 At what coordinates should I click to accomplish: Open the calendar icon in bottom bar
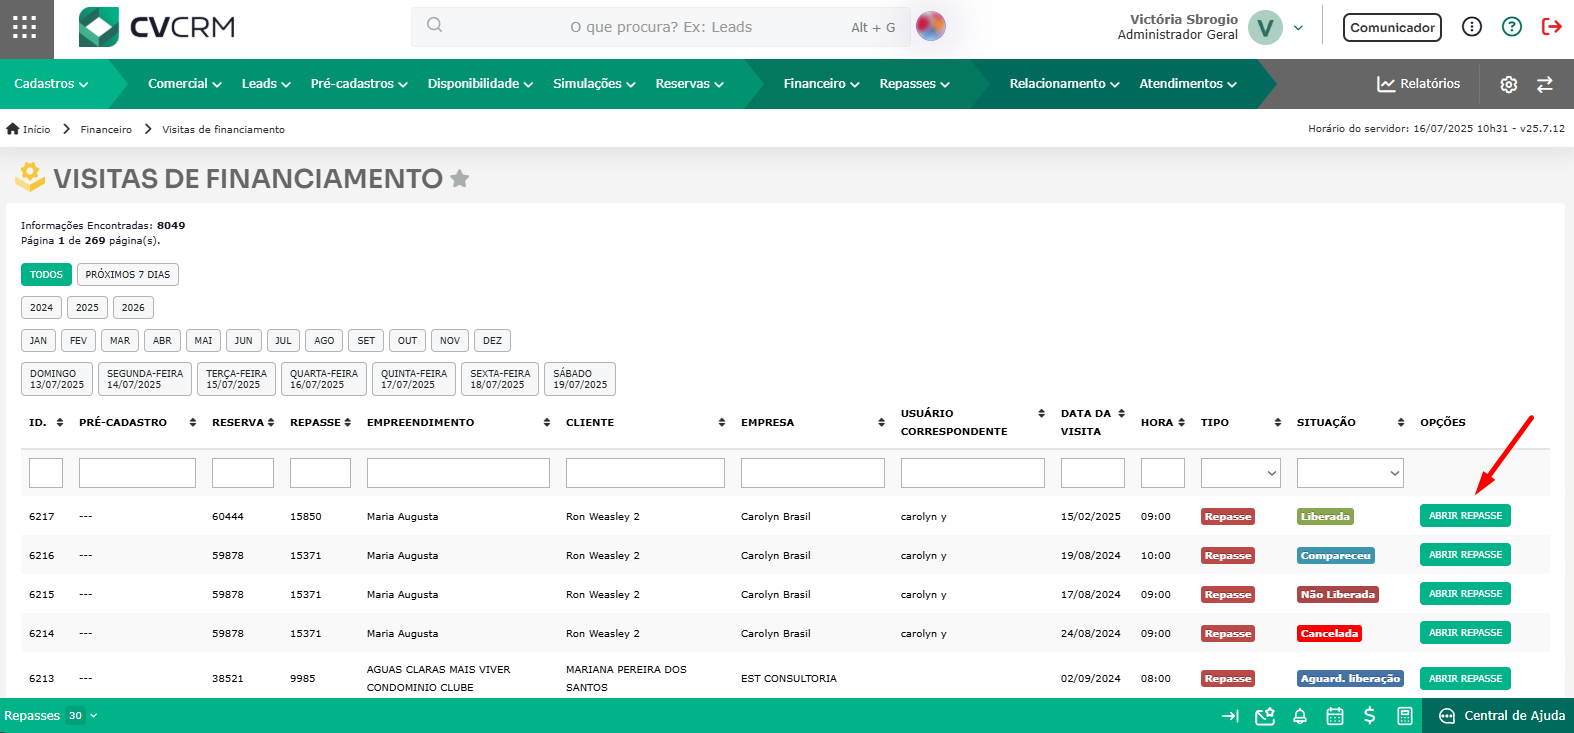point(1335,716)
